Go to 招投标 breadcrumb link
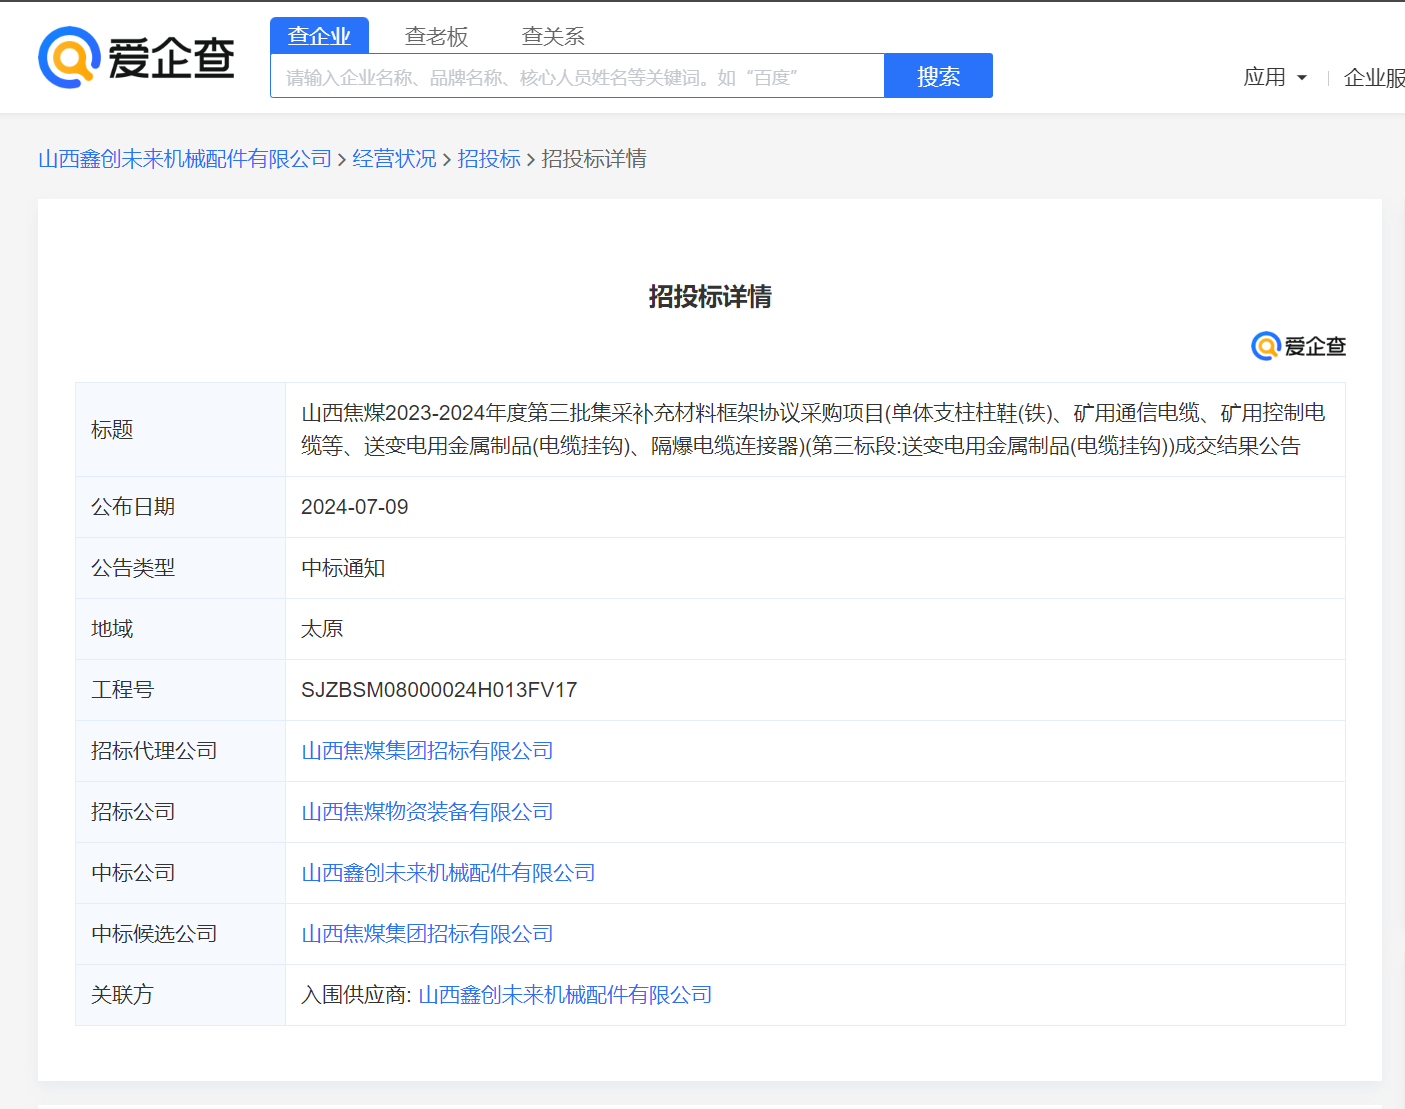The height and width of the screenshot is (1109, 1405). [489, 159]
